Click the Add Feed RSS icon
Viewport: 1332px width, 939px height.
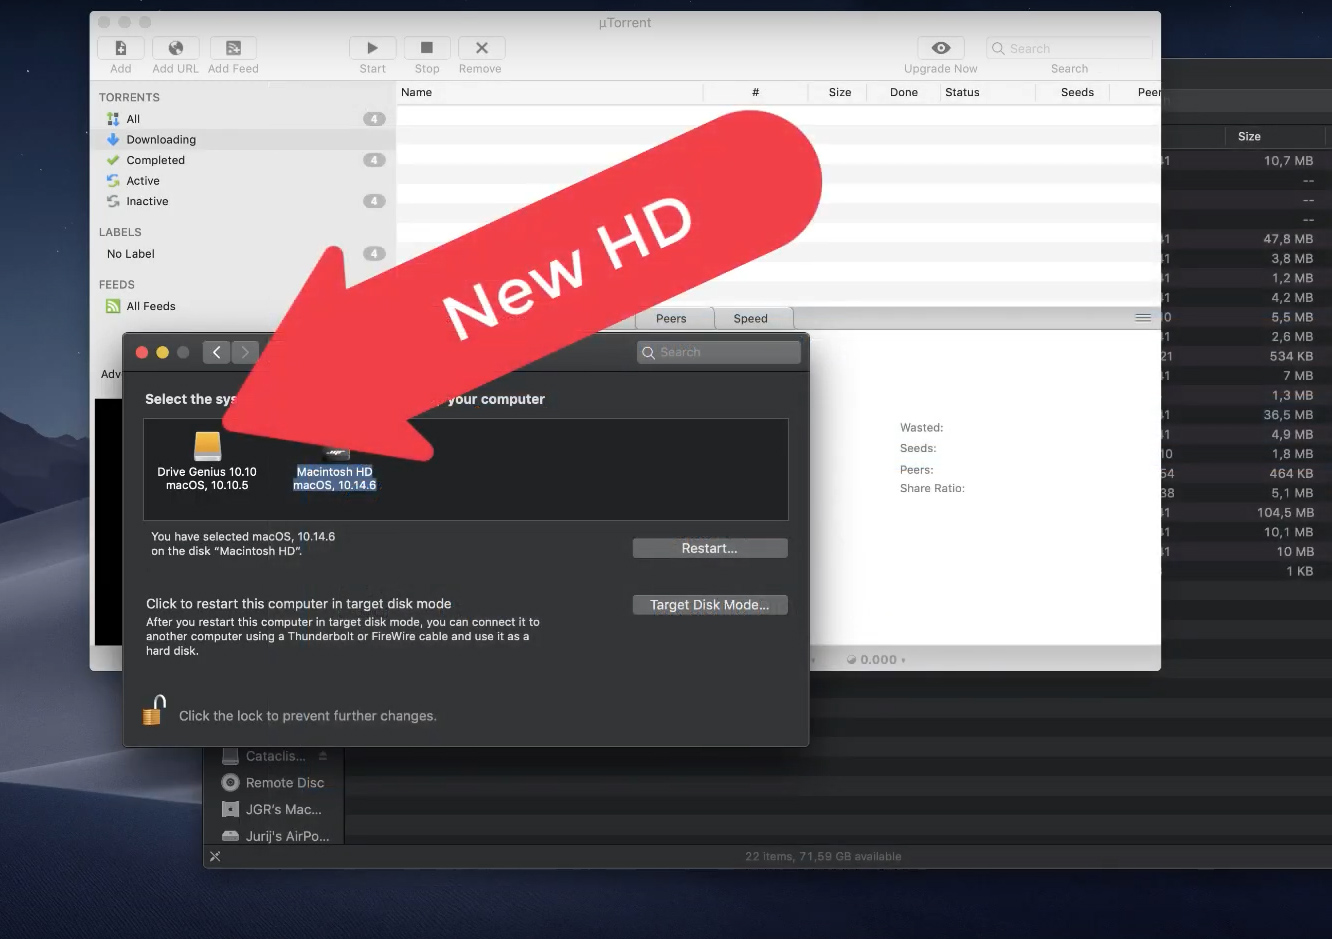coord(233,48)
